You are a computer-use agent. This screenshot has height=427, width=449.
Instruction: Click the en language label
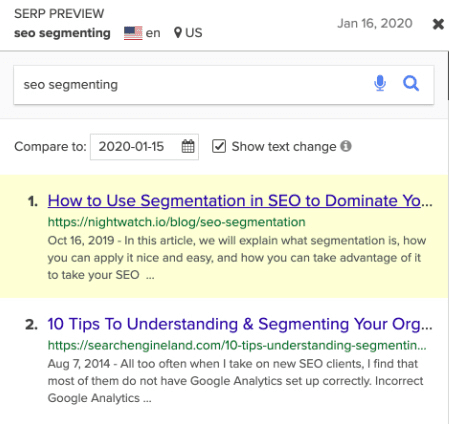153,33
